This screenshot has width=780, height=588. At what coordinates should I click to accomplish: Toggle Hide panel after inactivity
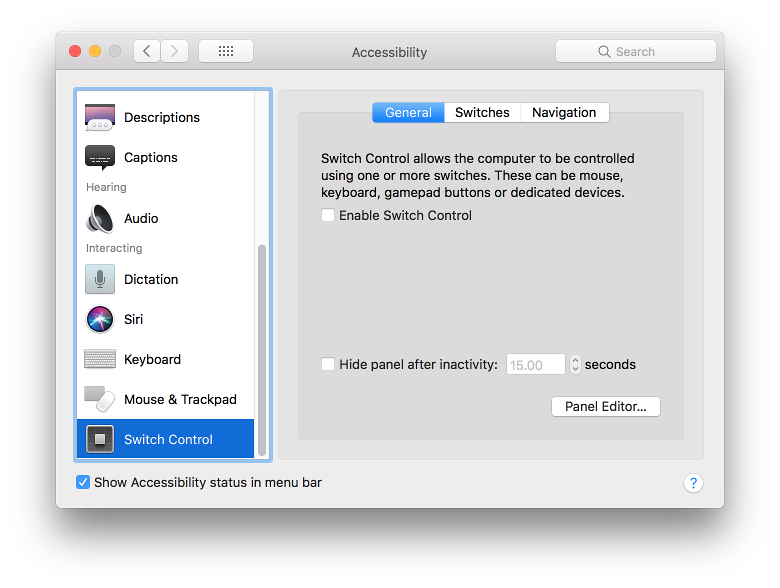[x=328, y=365]
